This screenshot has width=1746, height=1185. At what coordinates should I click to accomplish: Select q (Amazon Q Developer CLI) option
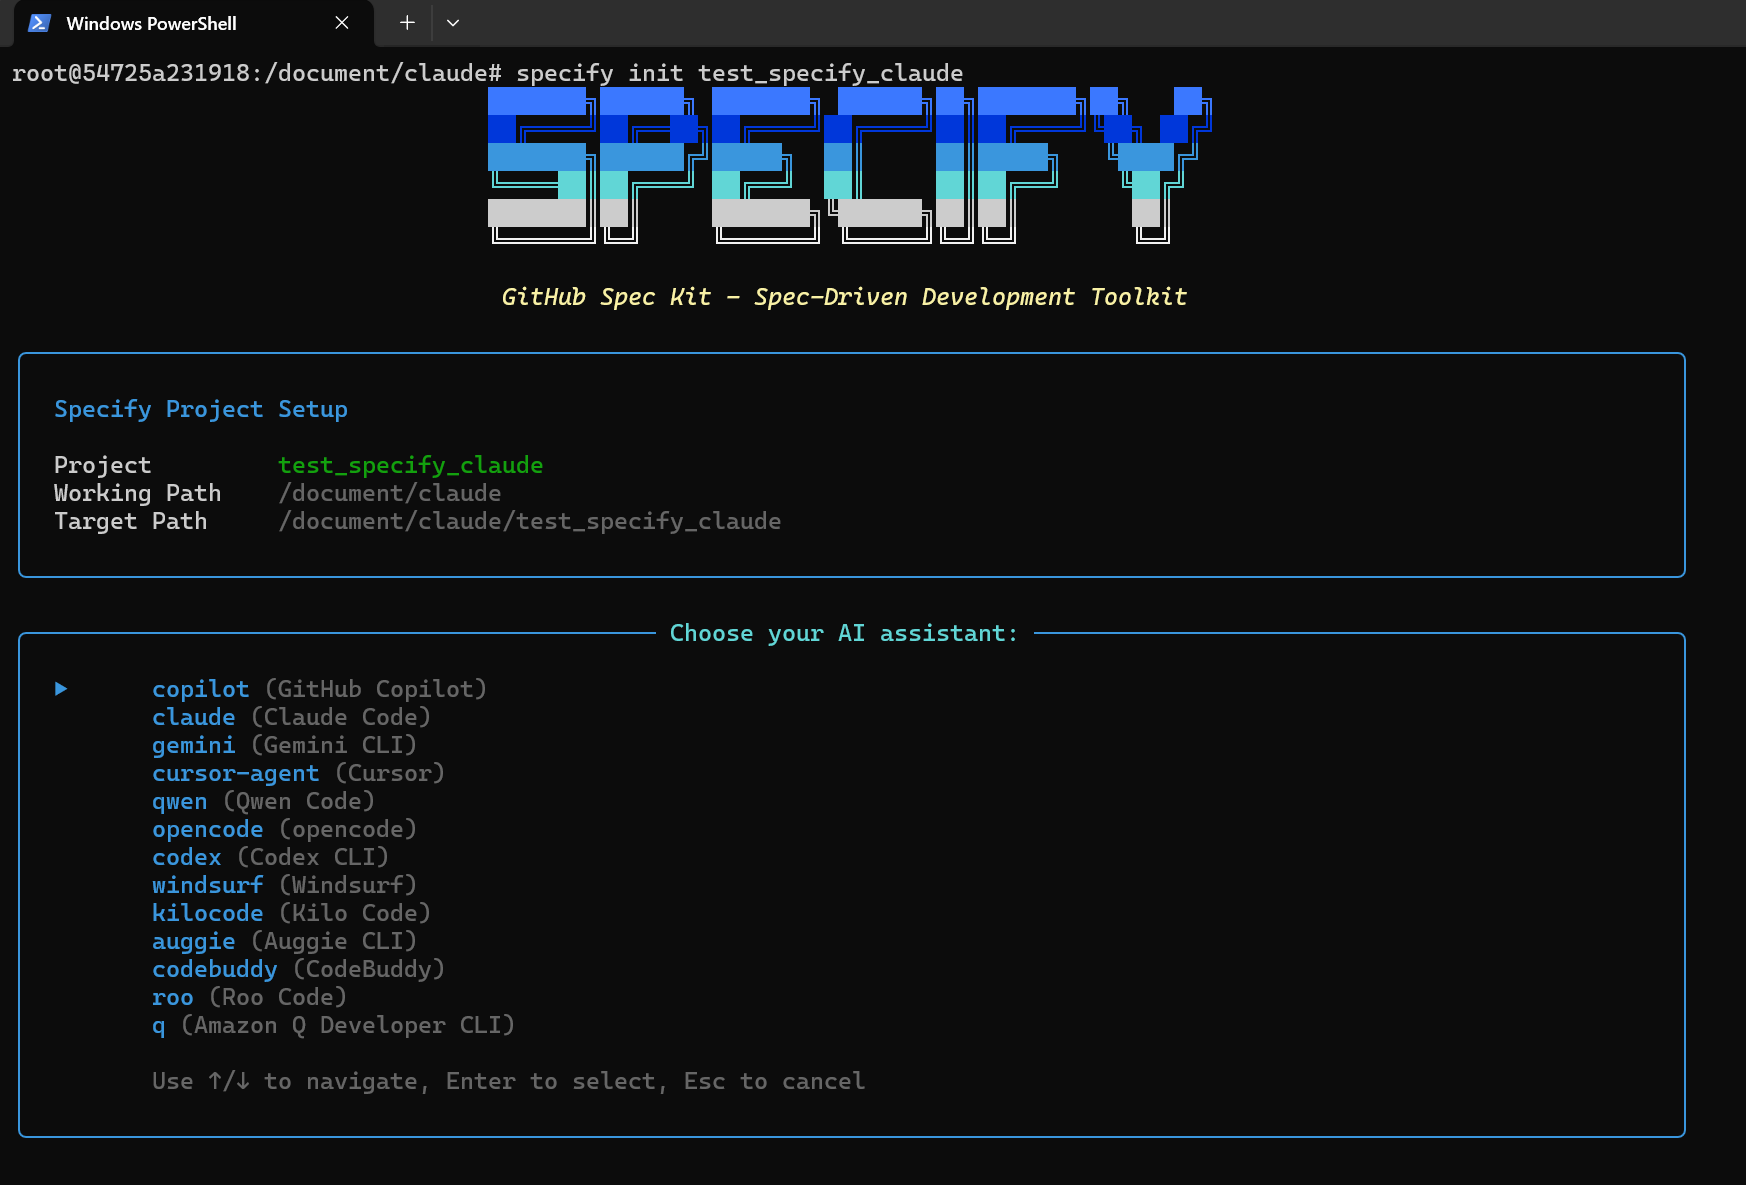[333, 1025]
